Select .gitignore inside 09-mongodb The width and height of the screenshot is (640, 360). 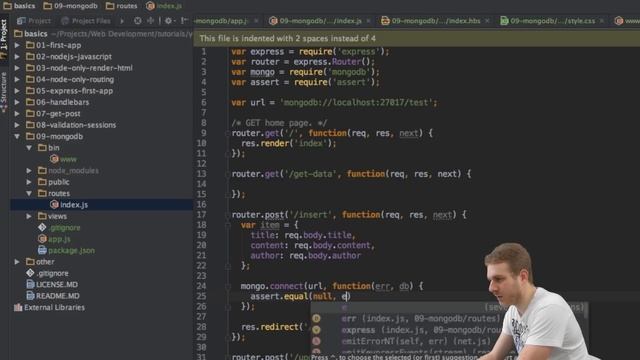(x=59, y=228)
